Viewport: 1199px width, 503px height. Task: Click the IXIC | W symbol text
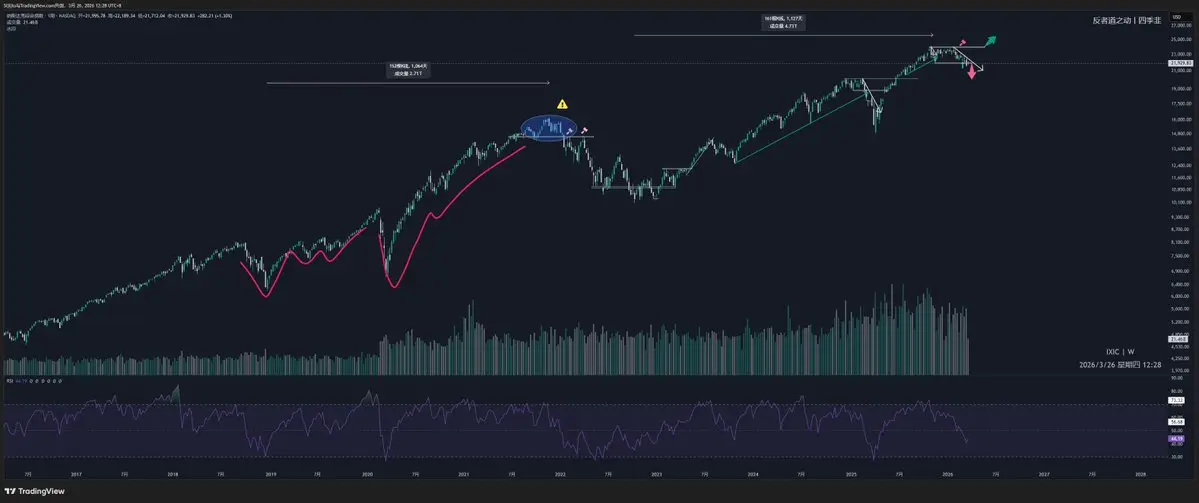1120,352
